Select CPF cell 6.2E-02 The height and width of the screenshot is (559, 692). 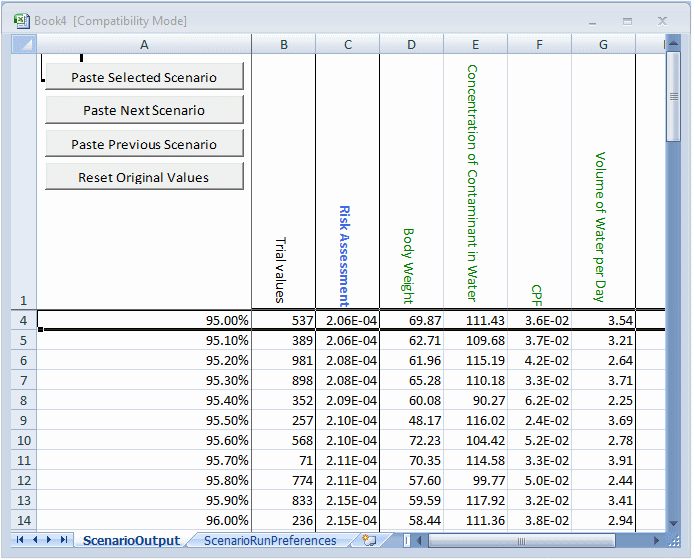pos(539,400)
